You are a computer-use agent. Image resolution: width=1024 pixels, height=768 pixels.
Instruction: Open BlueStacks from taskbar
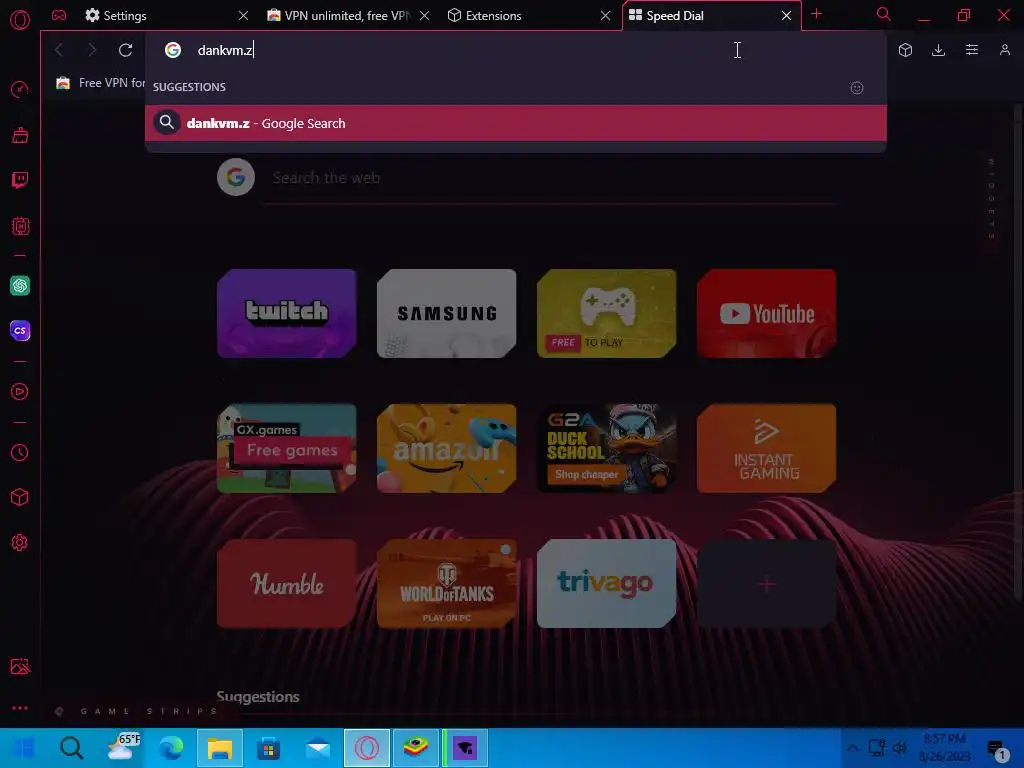tap(415, 748)
